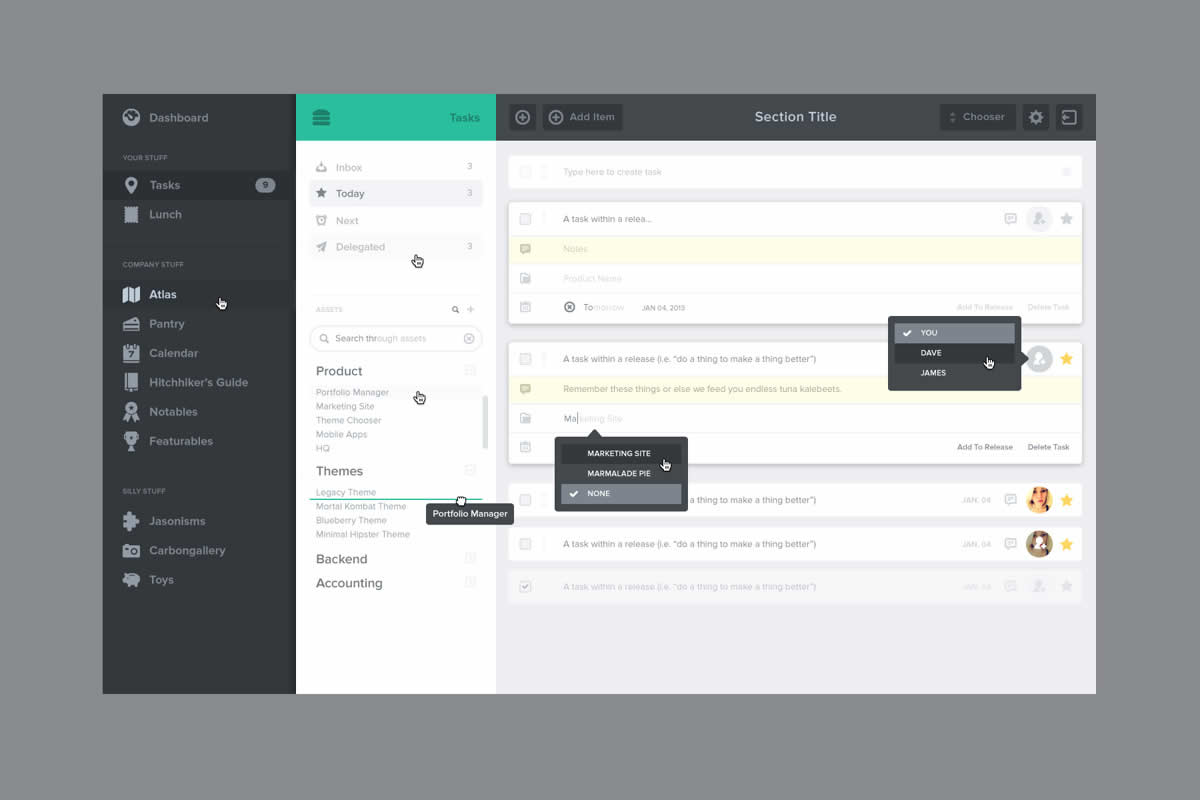Star the first task in the list
This screenshot has width=1200, height=800.
pos(1066,219)
